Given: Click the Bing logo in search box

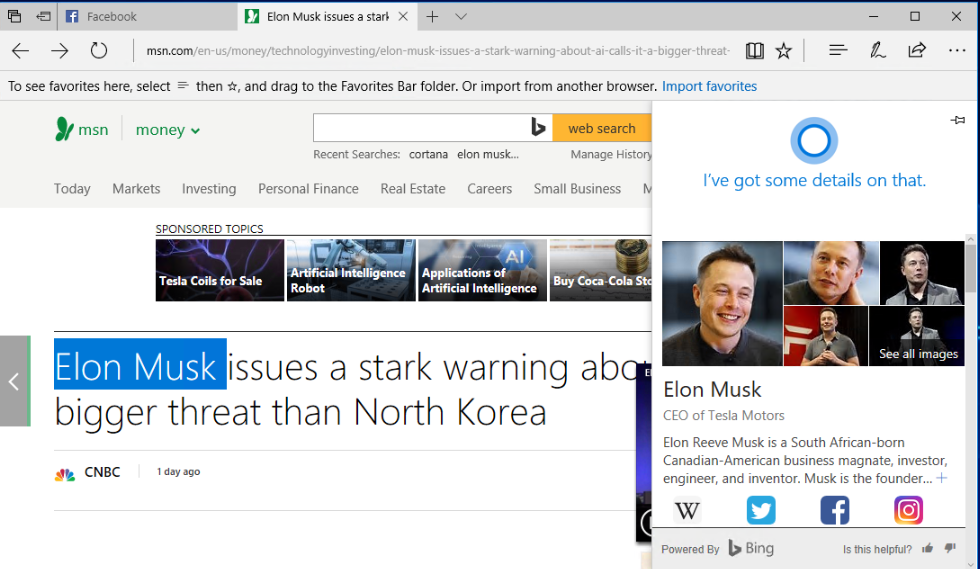Looking at the screenshot, I should (538, 128).
